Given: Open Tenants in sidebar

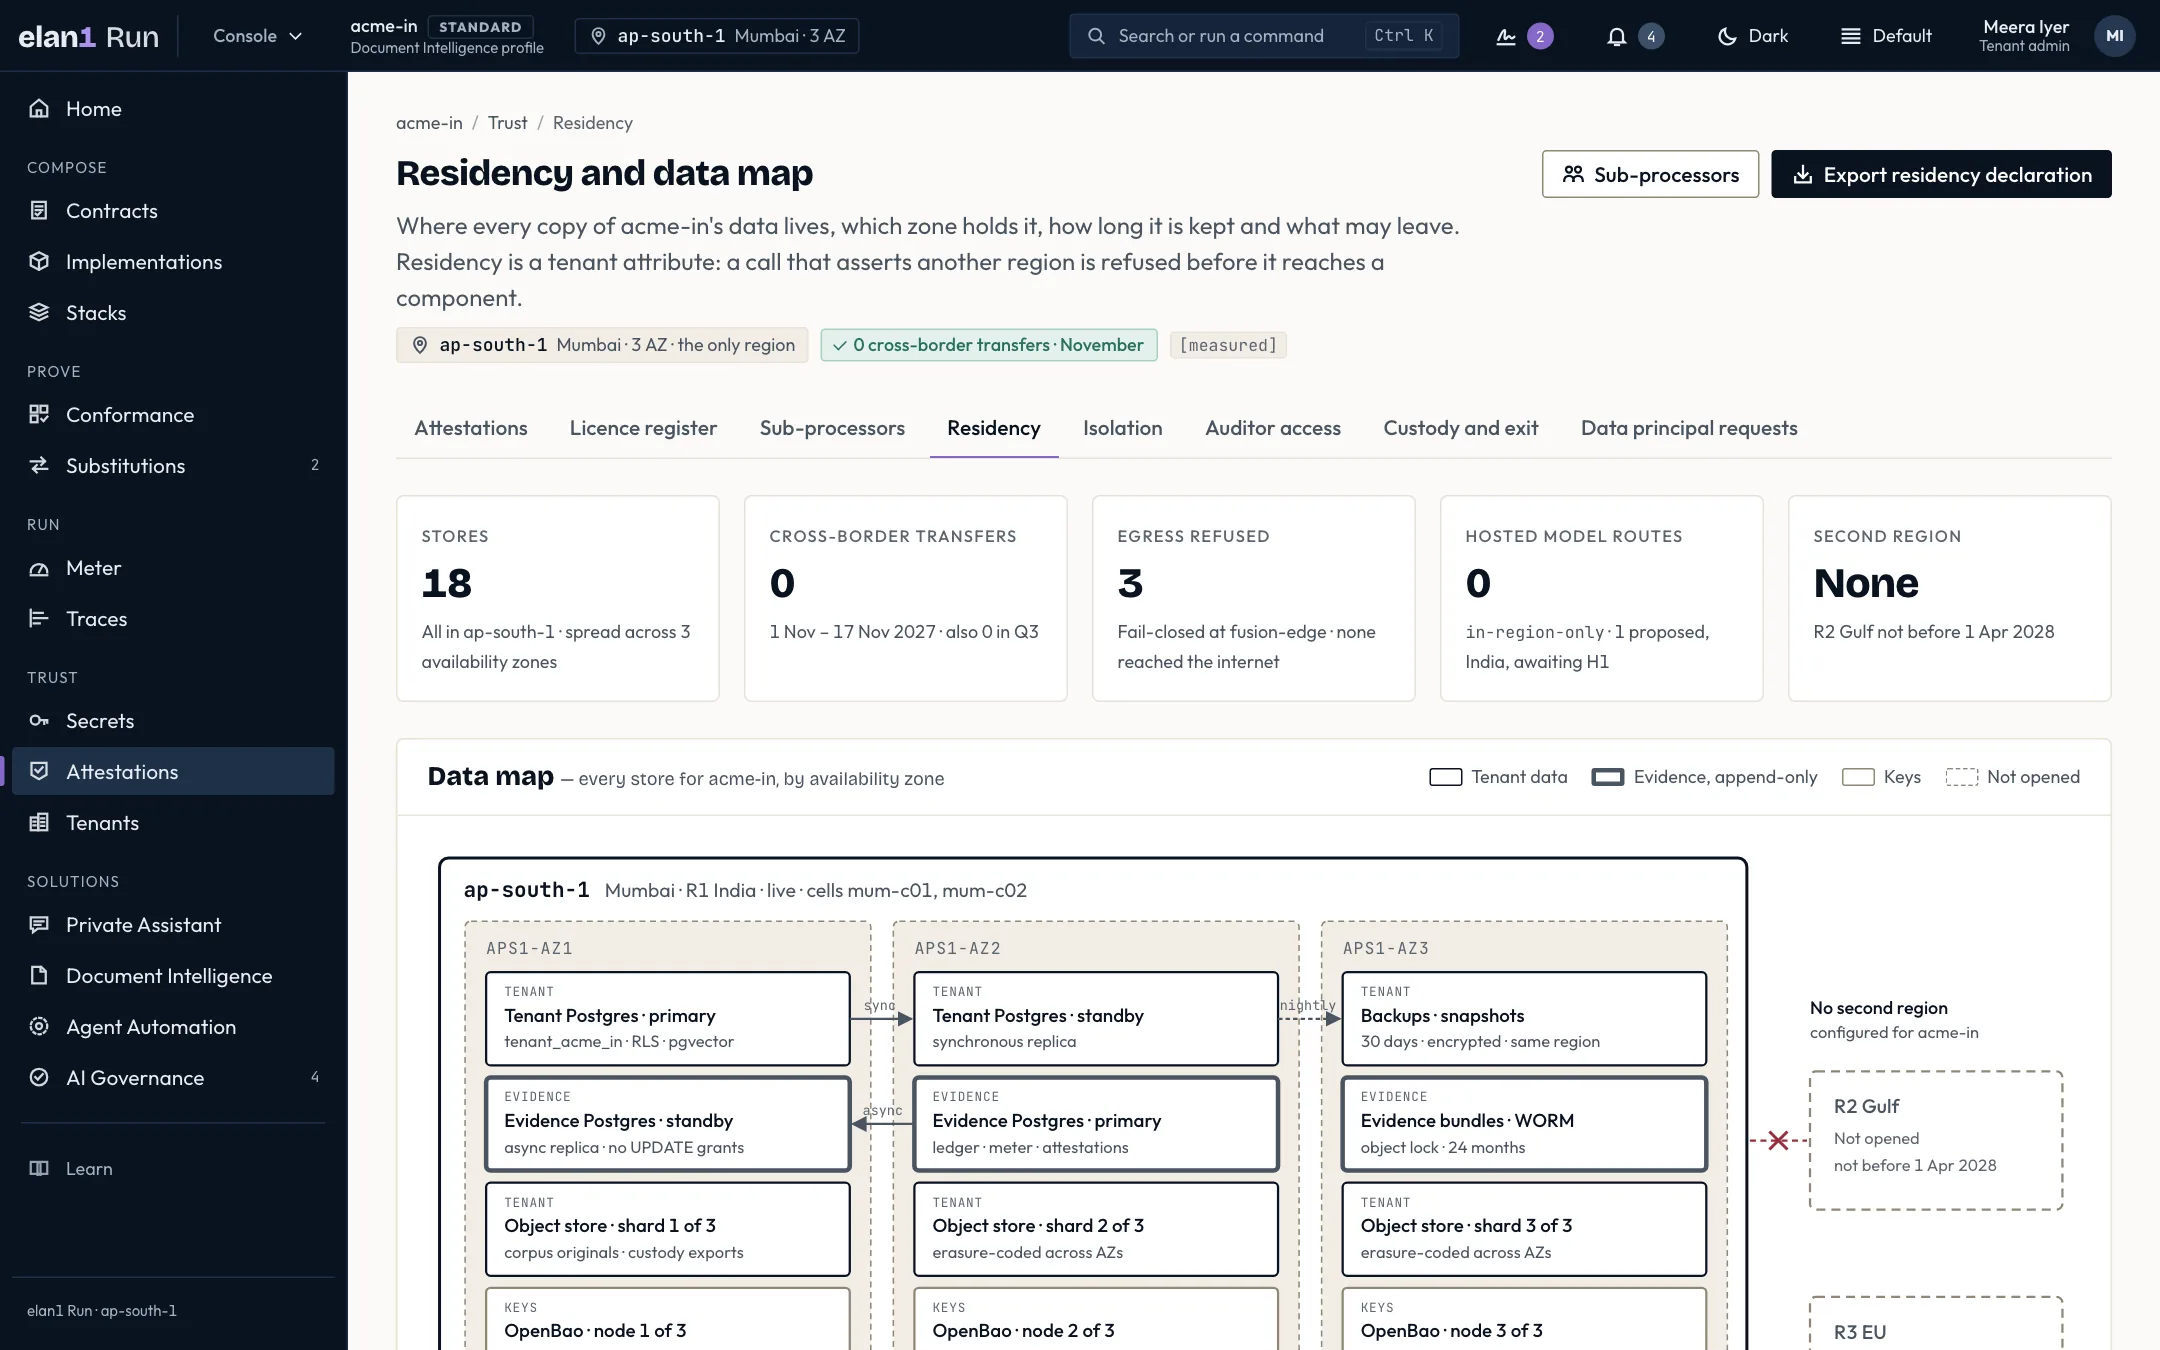Looking at the screenshot, I should pyautogui.click(x=173, y=823).
